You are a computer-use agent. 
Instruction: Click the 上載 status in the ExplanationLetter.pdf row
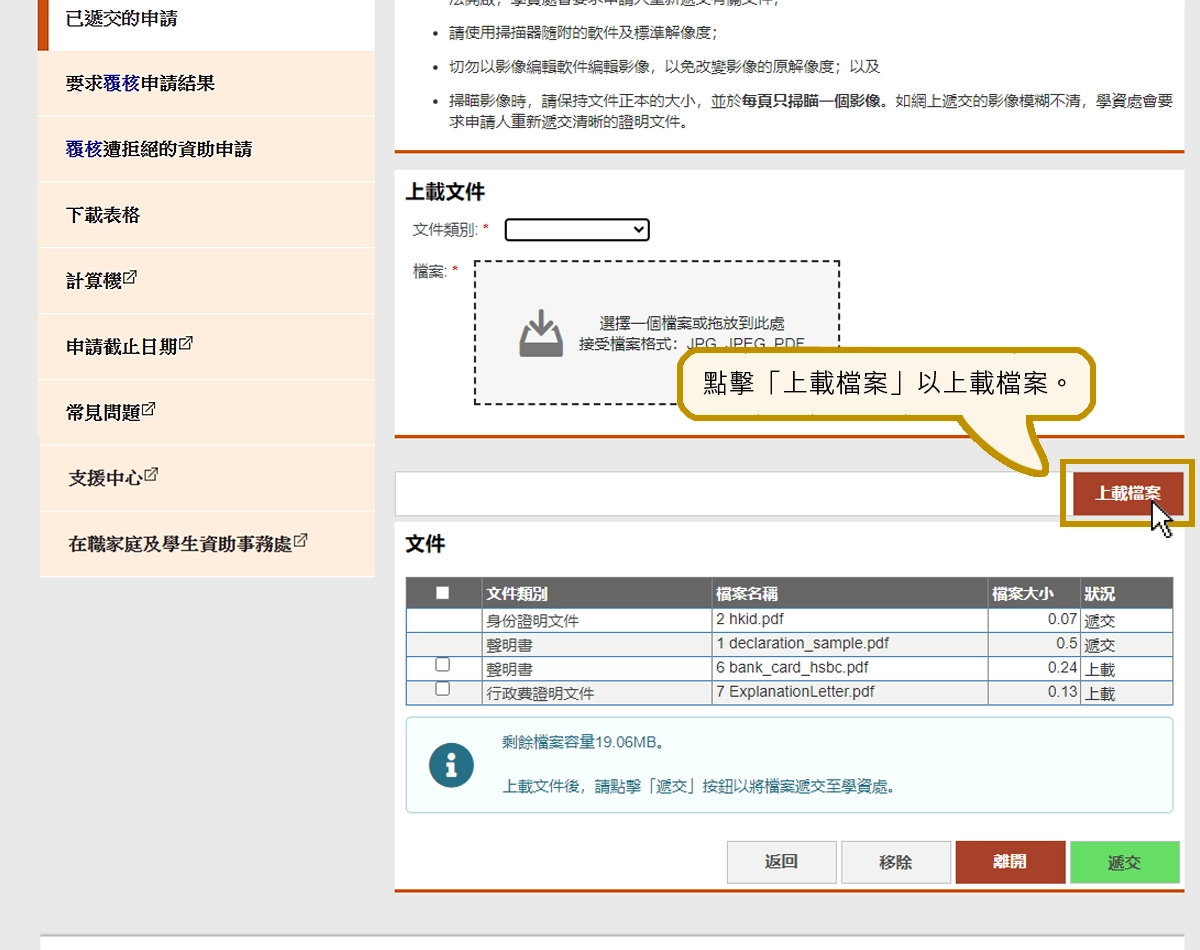click(1100, 693)
